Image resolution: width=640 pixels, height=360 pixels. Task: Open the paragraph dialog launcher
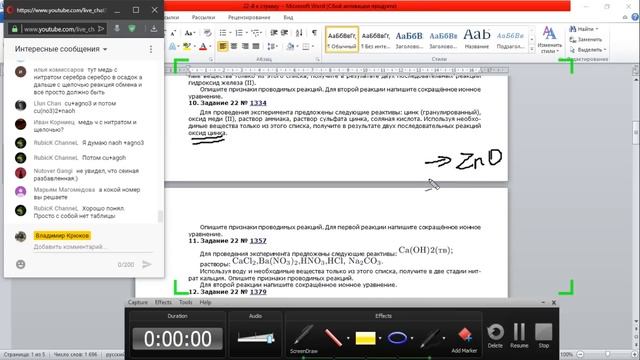318,60
